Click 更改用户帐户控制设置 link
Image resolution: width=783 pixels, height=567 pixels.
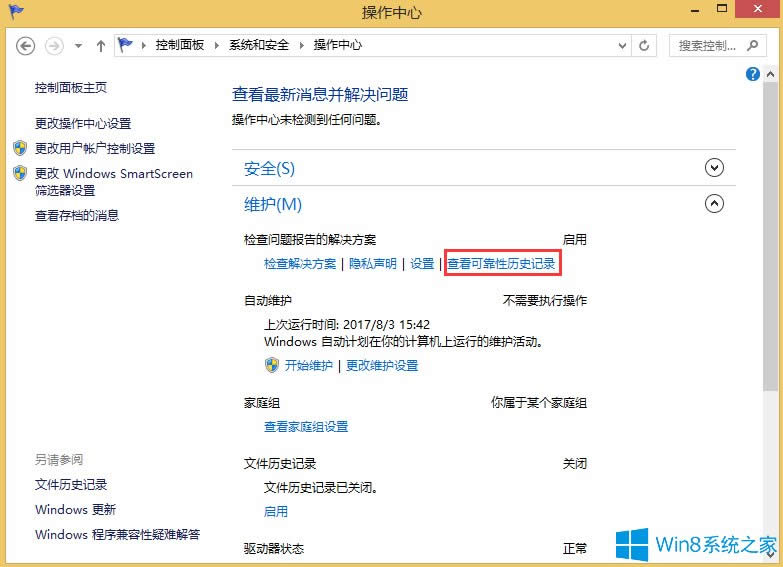(95, 148)
